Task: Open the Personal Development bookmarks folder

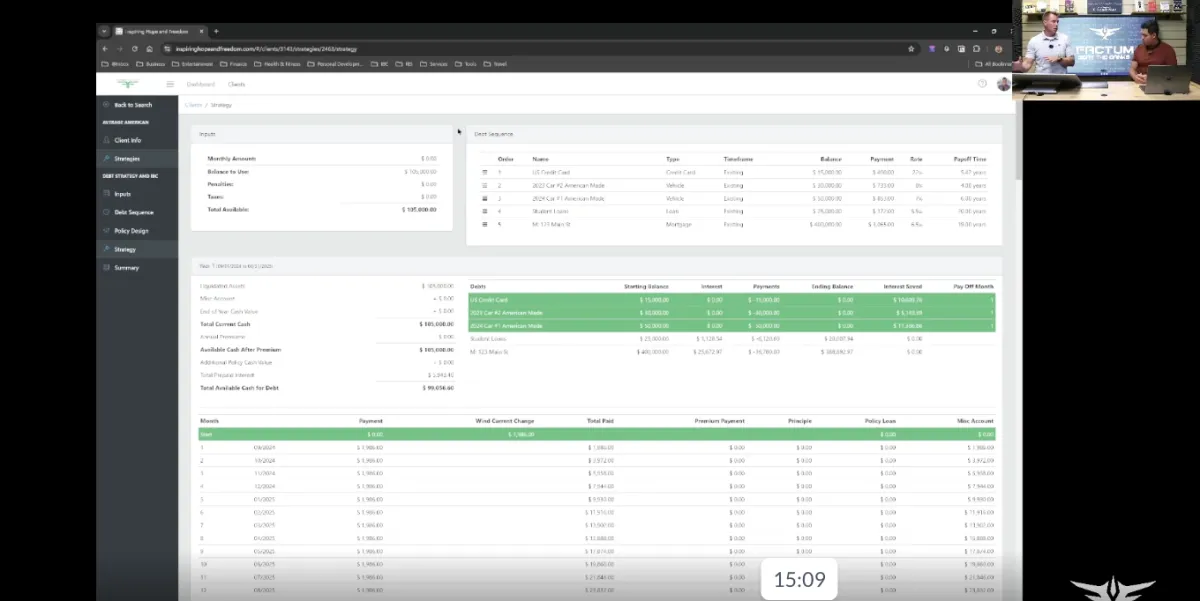Action: (336, 64)
